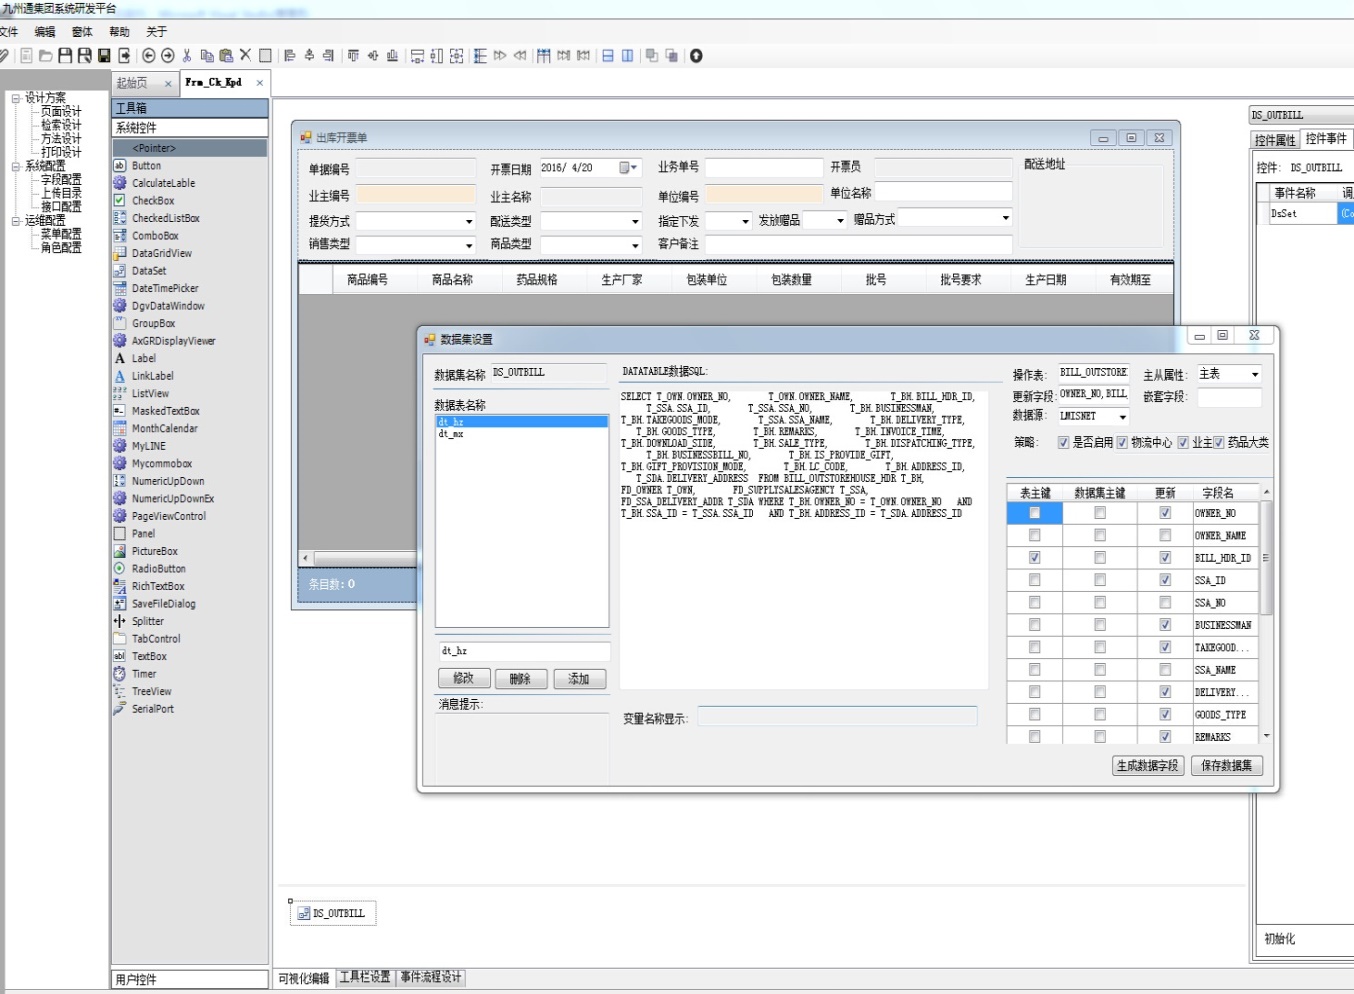
Task: Enable 更新 checkbox for OWNER_NAME row
Action: pos(1165,535)
